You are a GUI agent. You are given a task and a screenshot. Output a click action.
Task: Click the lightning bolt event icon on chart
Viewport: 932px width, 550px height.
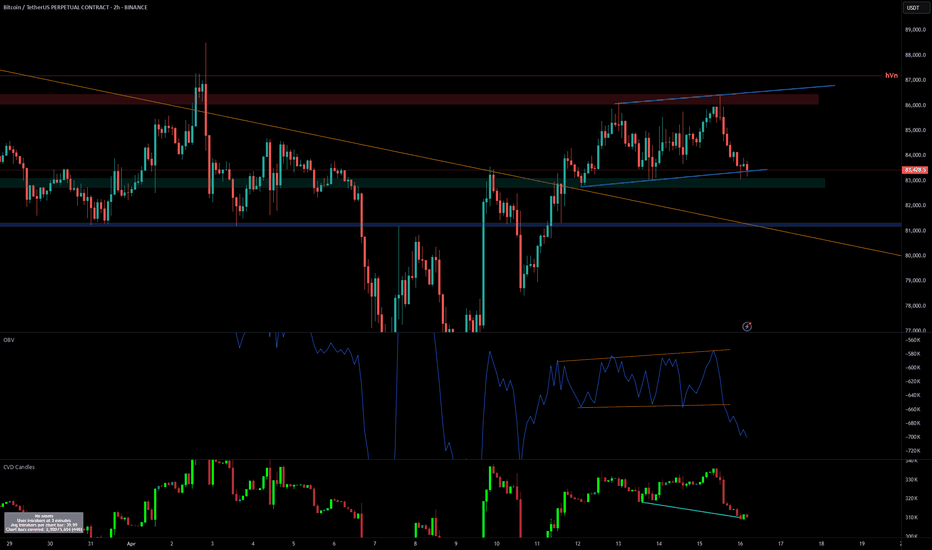point(747,326)
